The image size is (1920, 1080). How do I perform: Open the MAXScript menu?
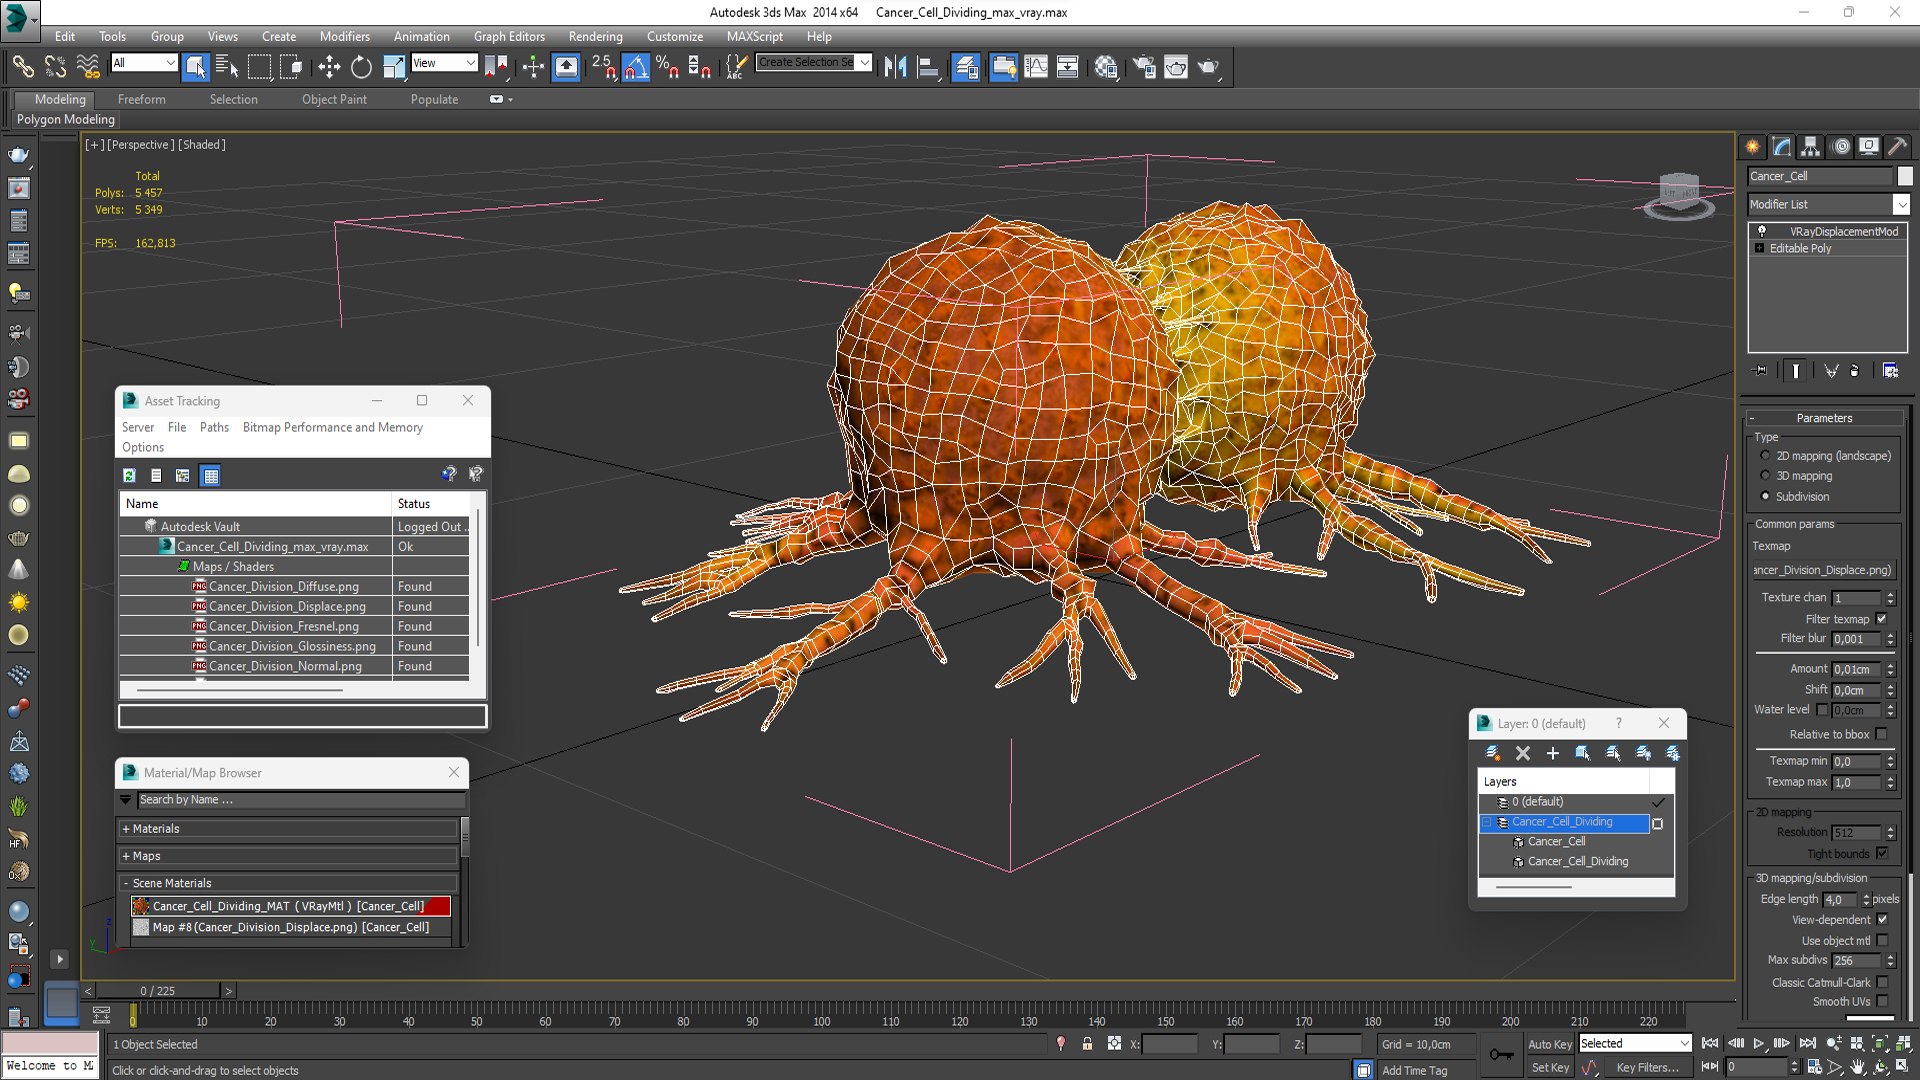[x=754, y=36]
